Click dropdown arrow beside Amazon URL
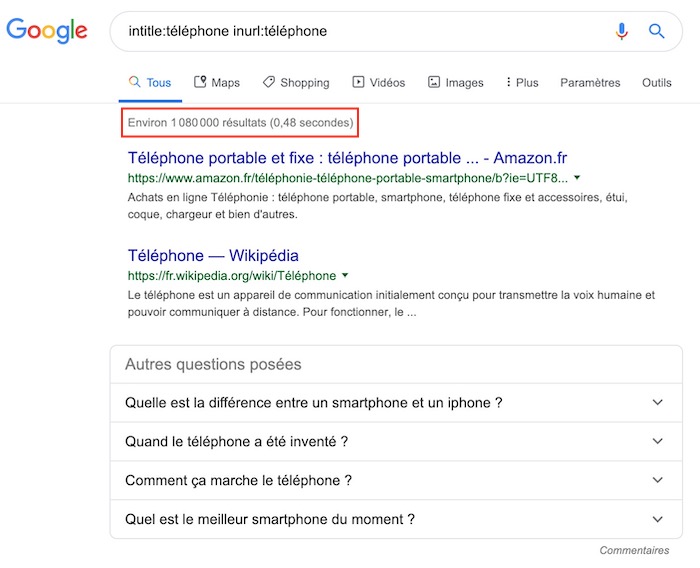Viewport: 700px width, 568px height. (578, 178)
